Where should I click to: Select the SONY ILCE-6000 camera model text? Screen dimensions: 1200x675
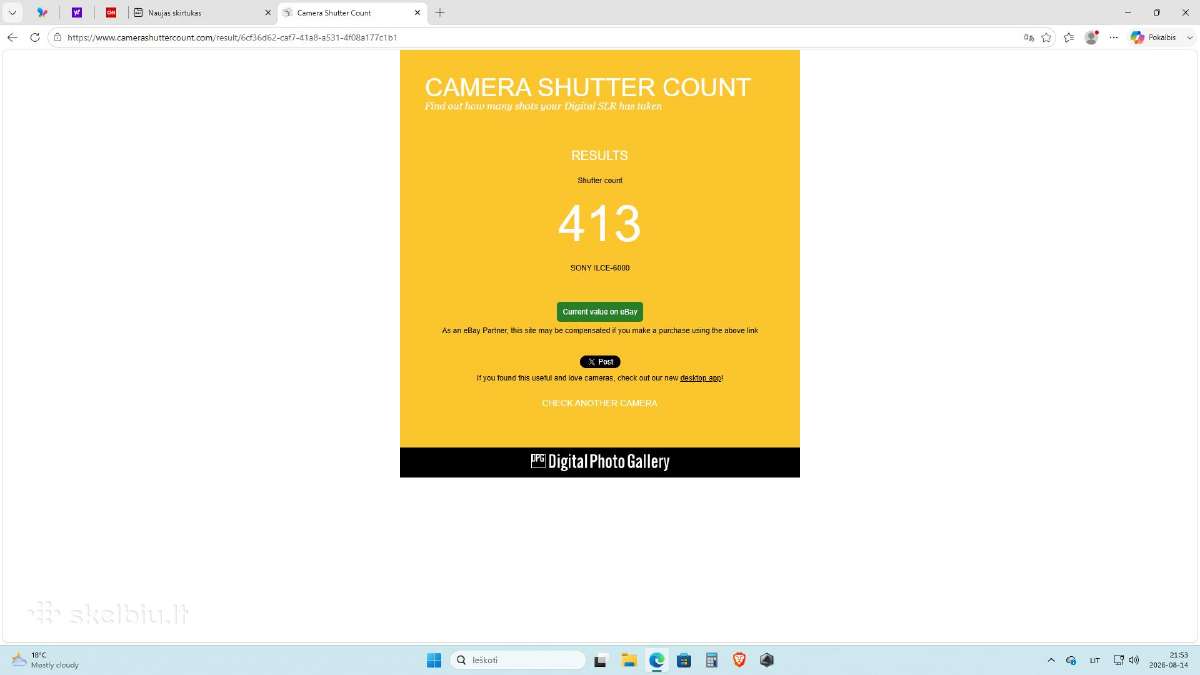point(600,268)
